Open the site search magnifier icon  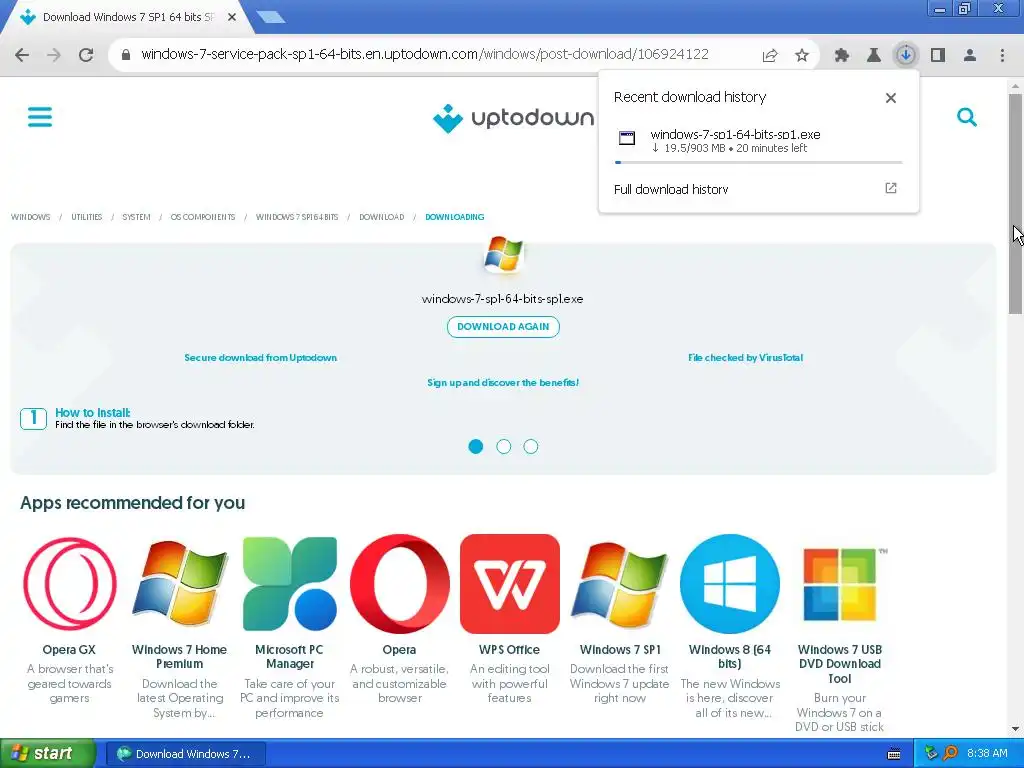point(967,117)
